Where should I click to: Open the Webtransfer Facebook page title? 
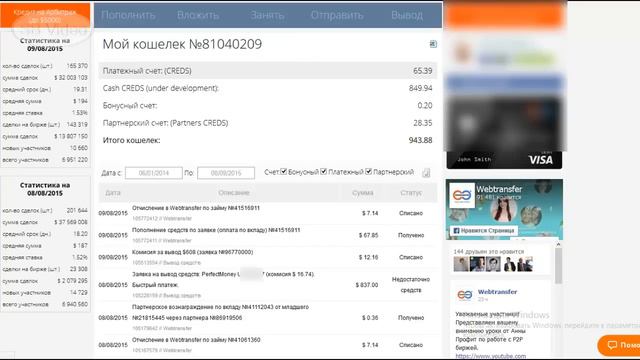pos(499,189)
